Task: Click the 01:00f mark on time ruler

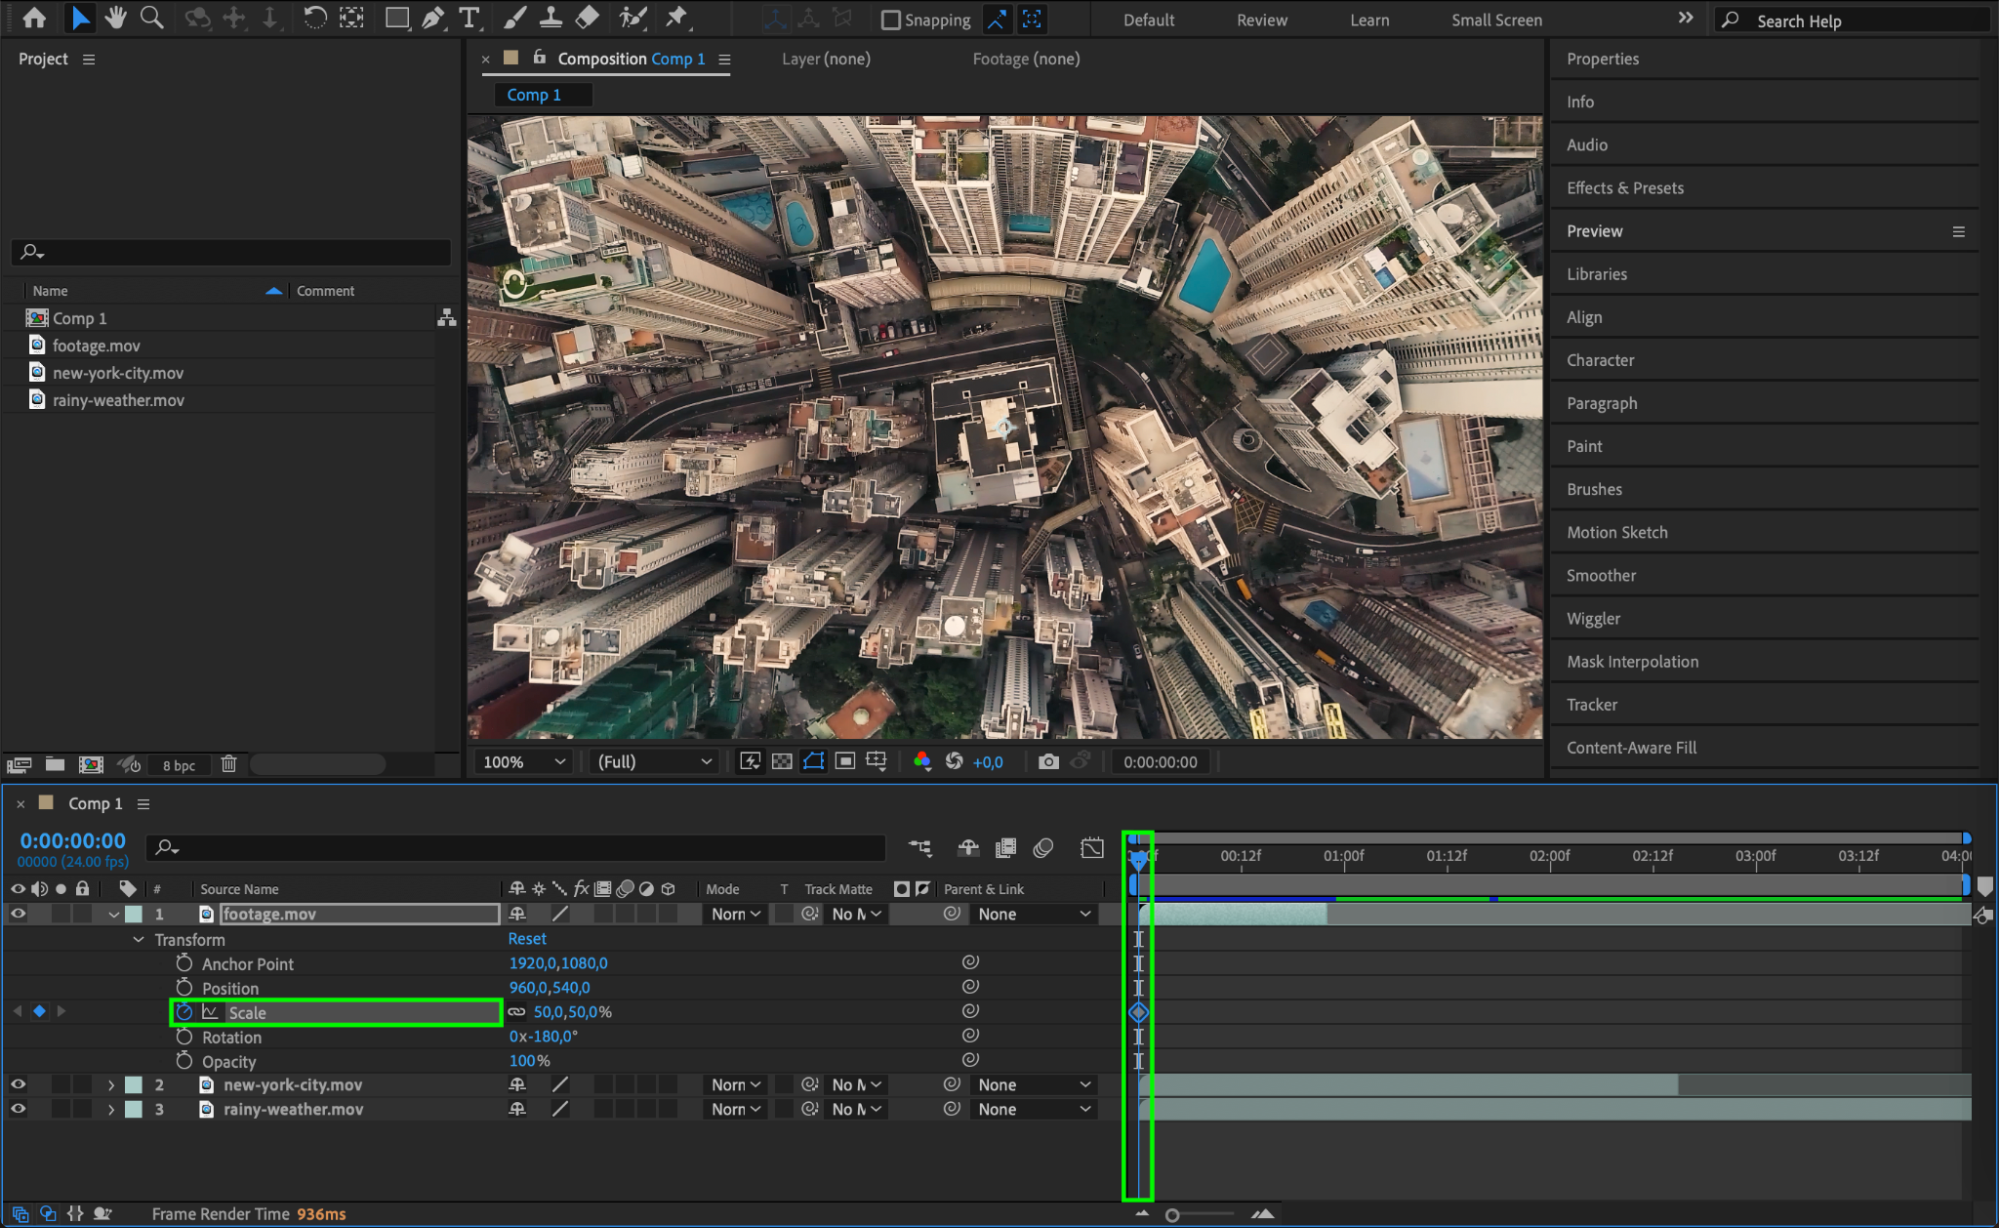Action: coord(1343,856)
